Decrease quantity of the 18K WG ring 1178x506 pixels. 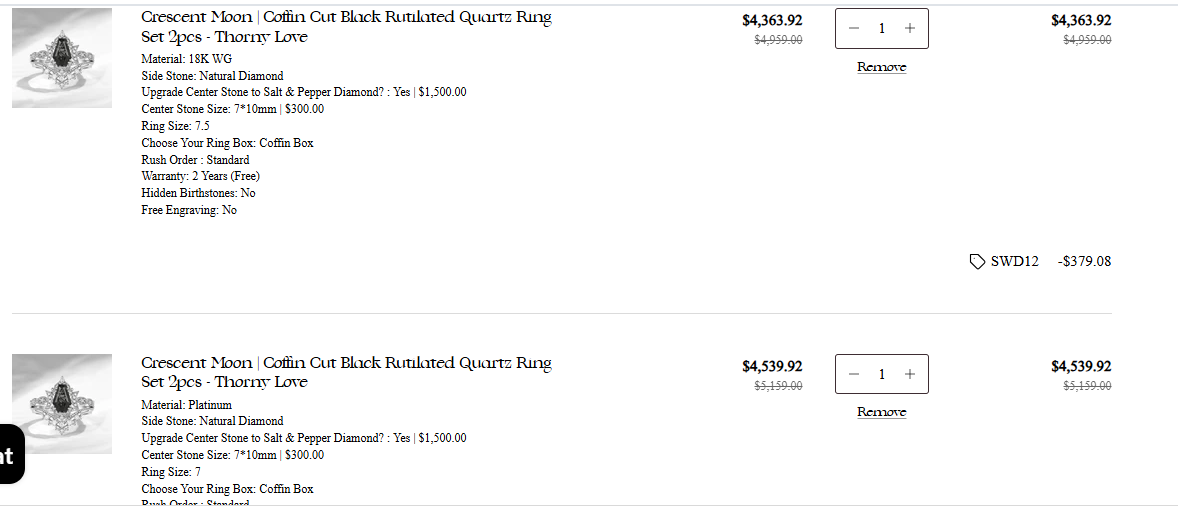click(x=854, y=28)
